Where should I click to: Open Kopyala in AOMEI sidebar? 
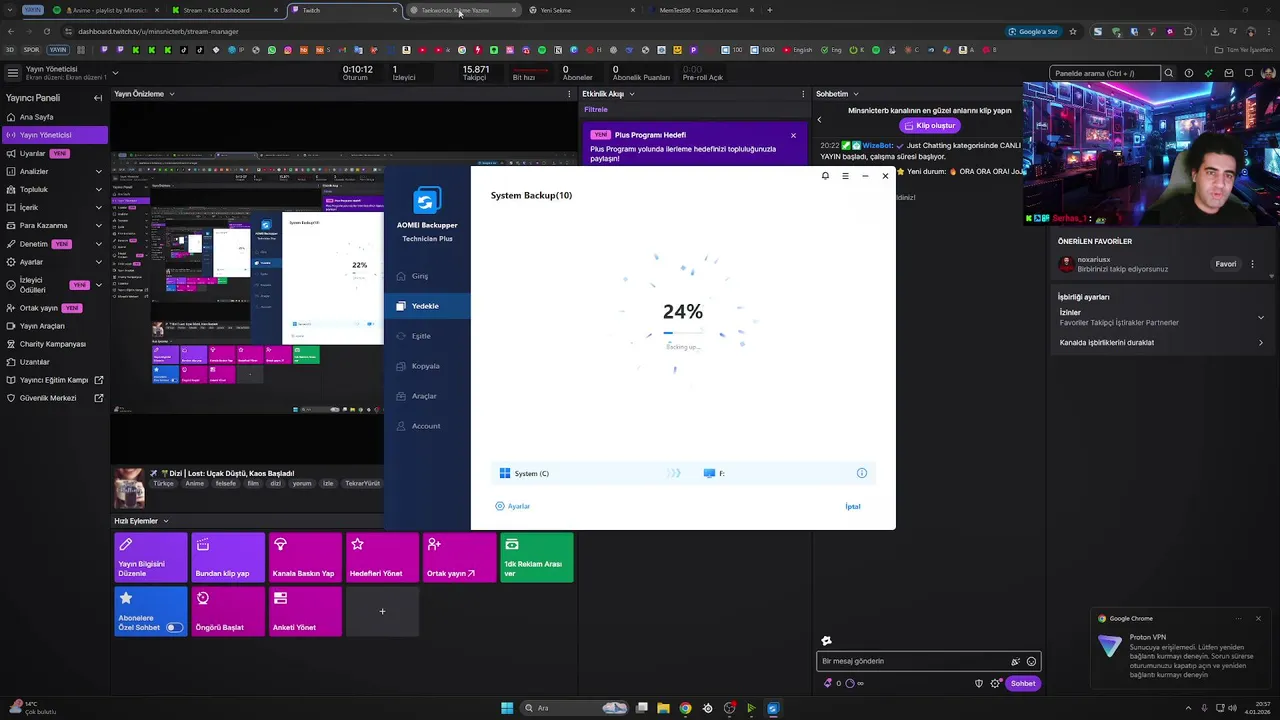tap(427, 366)
